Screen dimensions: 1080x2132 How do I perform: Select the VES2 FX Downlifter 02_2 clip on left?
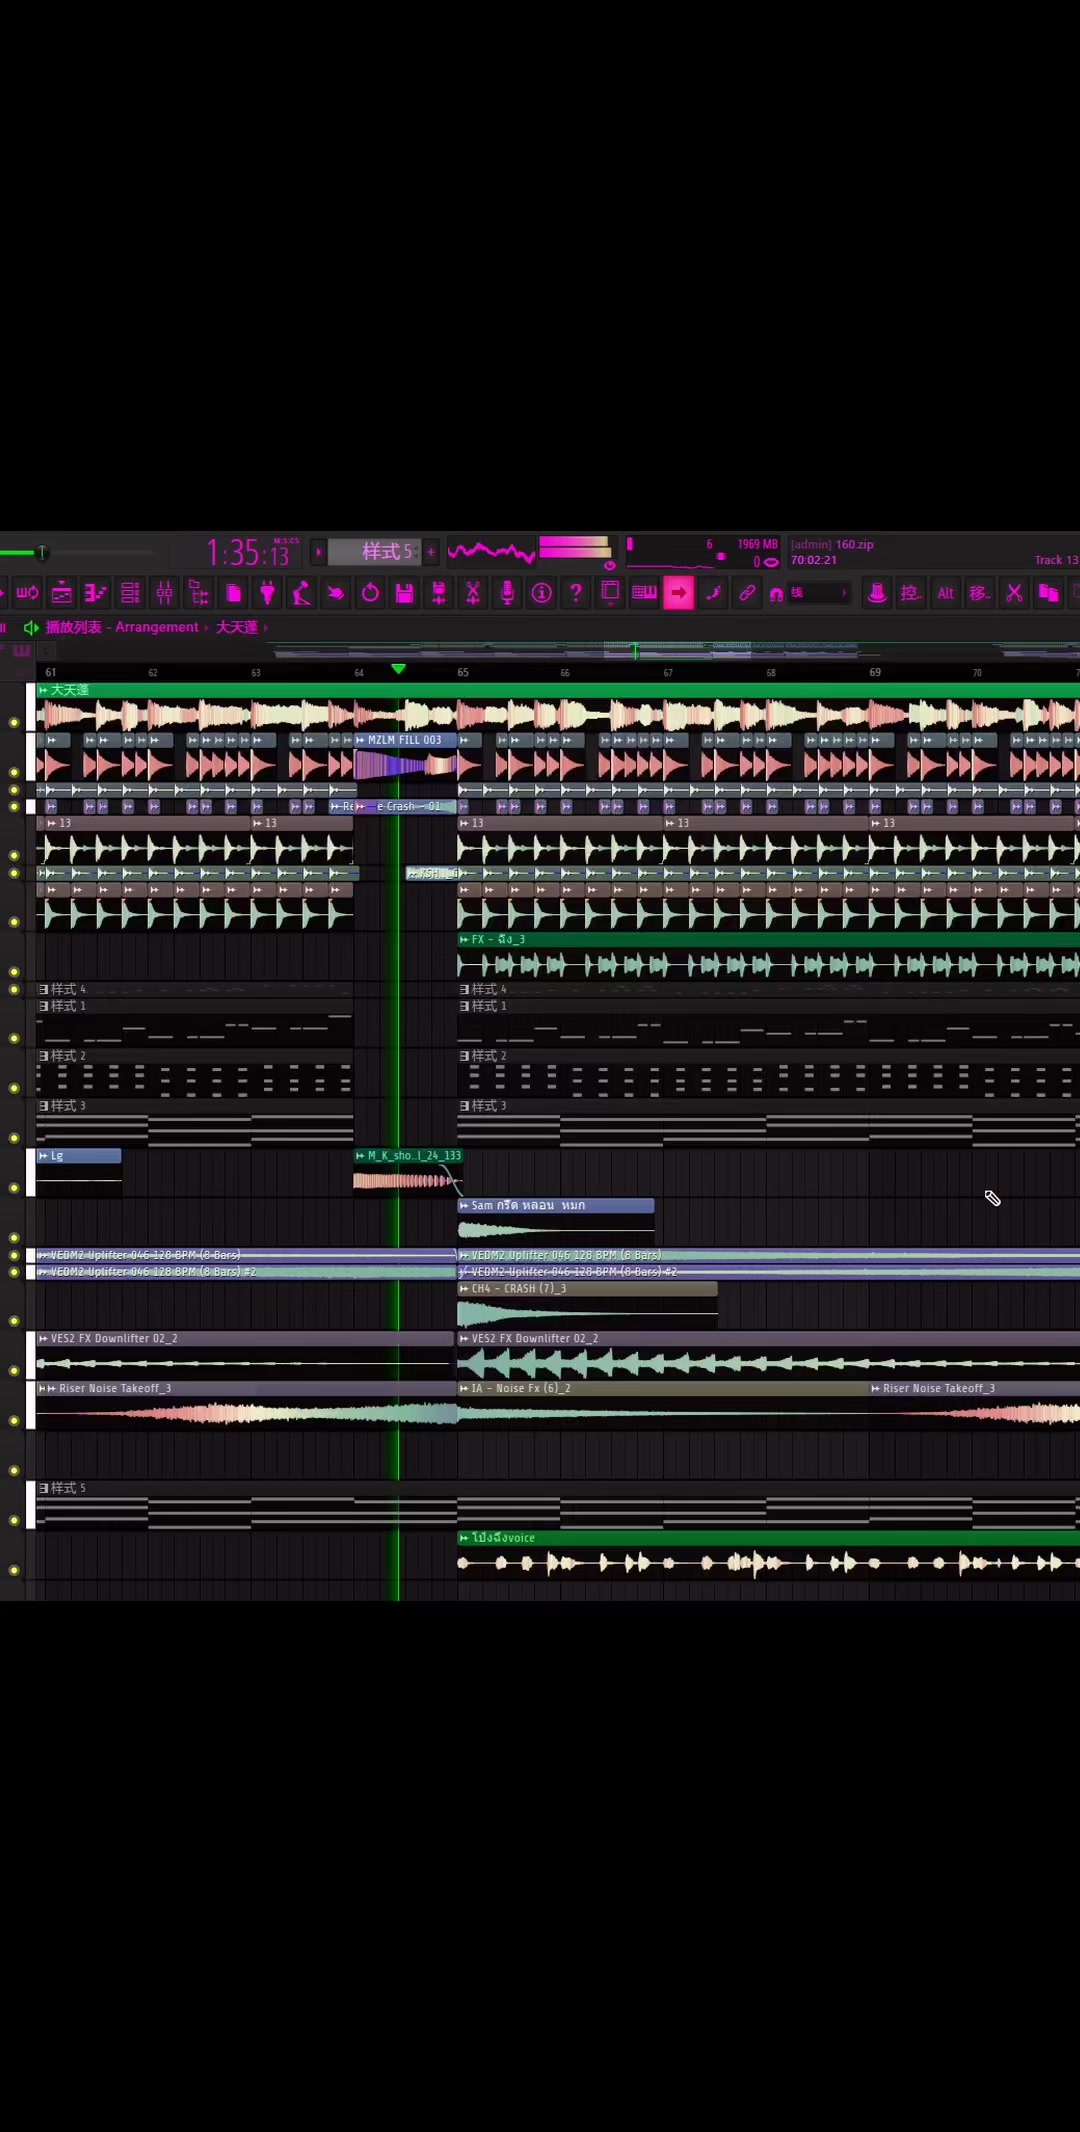(x=245, y=1356)
